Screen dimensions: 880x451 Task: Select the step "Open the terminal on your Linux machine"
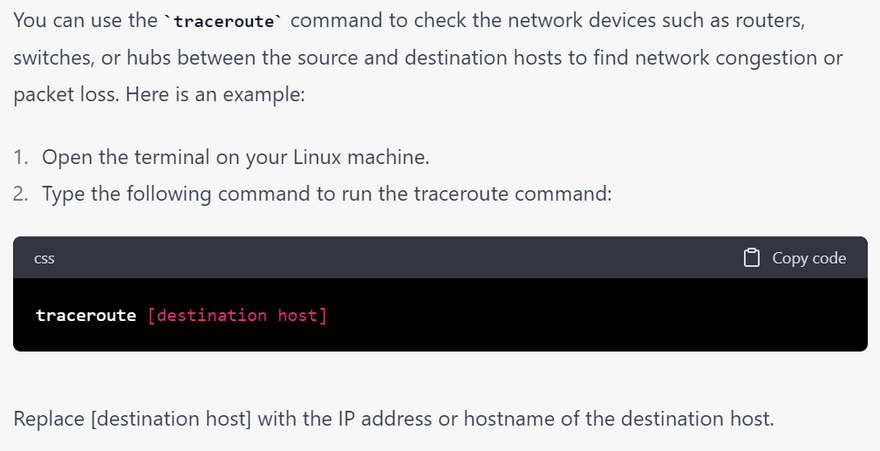pos(236,157)
